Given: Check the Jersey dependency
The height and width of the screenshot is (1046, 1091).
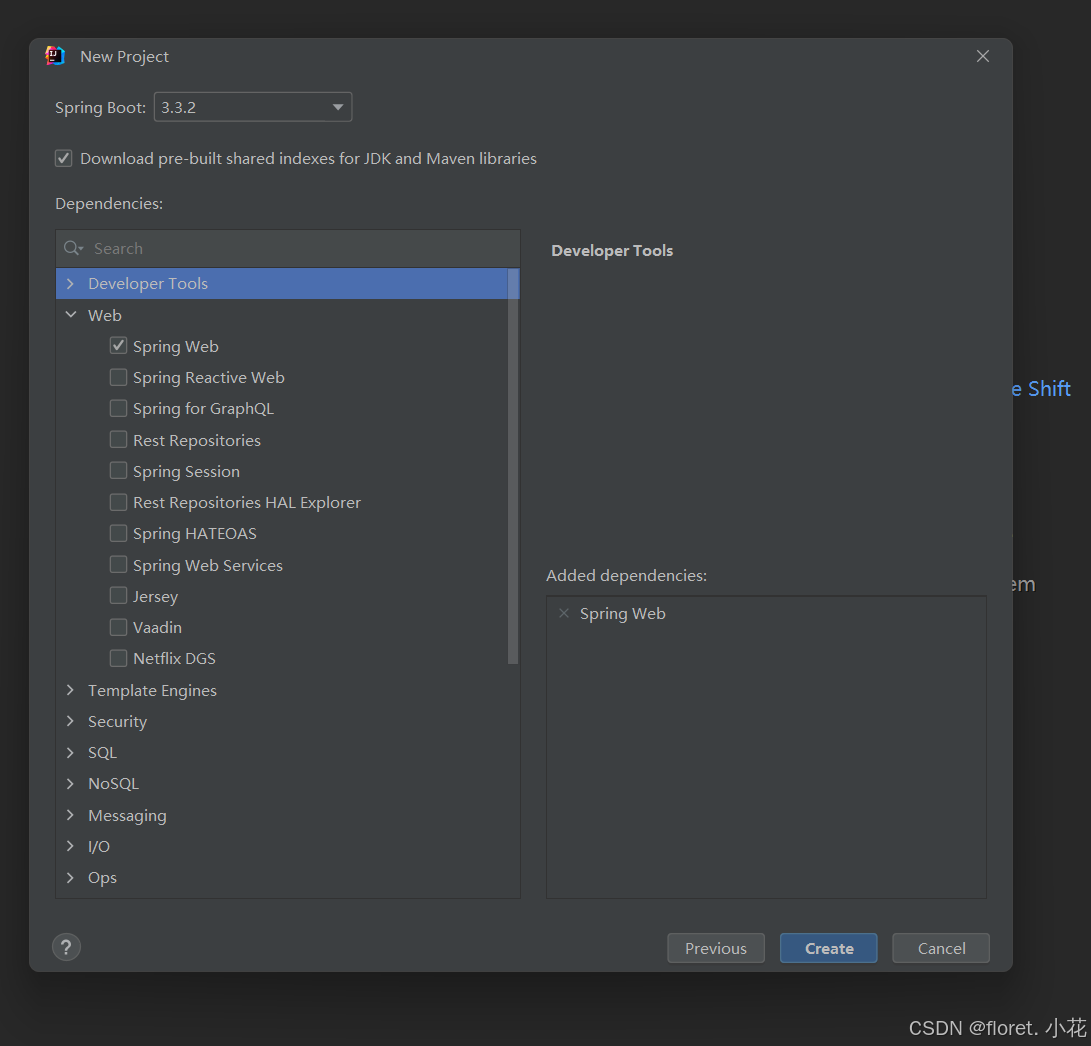Looking at the screenshot, I should click(118, 596).
